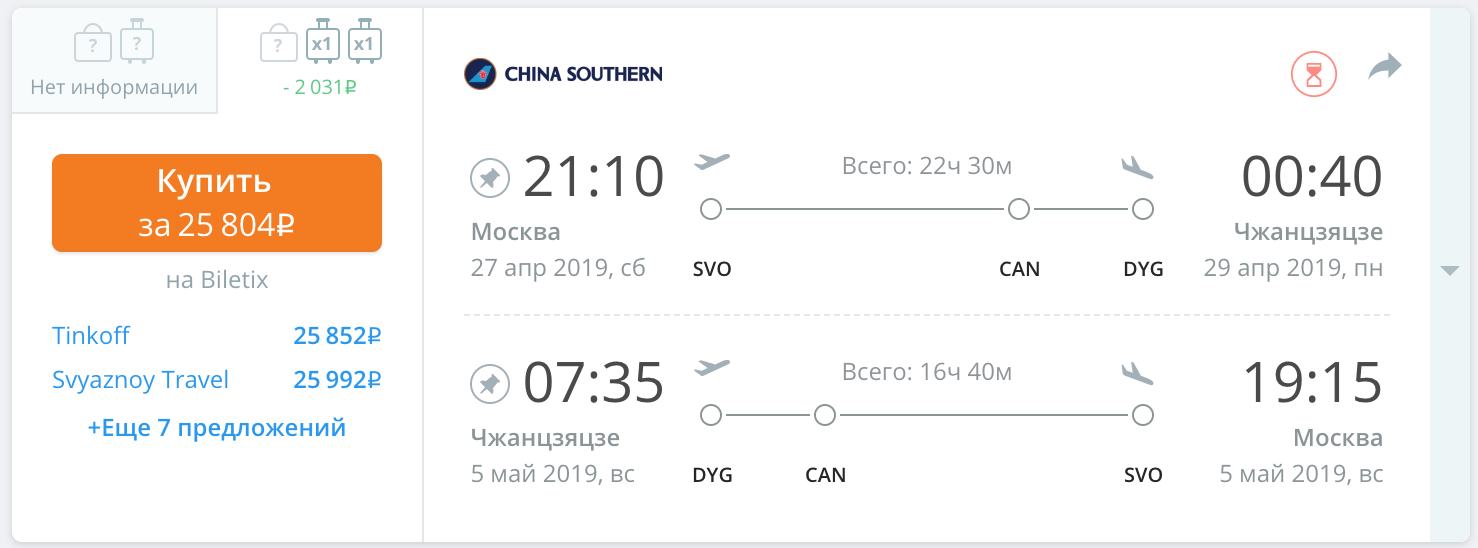
Task: Click the hourglass expiring-ticket icon
Action: tap(1314, 74)
